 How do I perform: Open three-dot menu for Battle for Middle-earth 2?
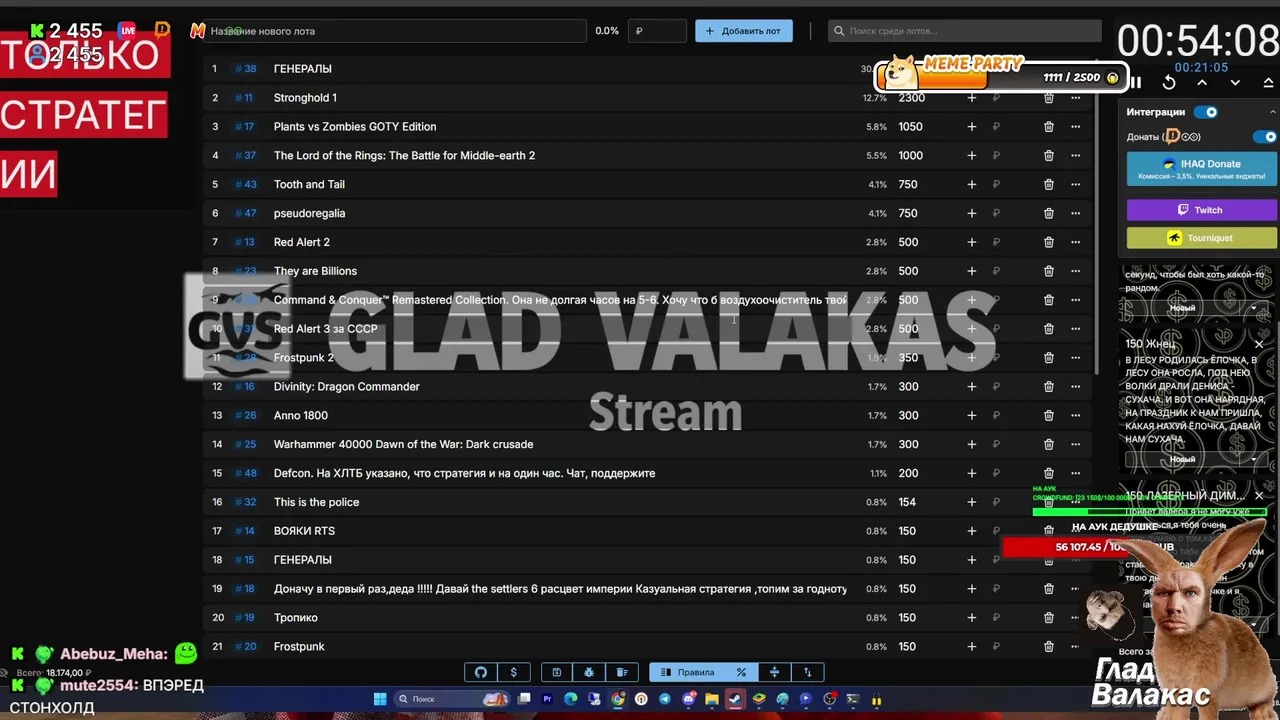point(1075,155)
